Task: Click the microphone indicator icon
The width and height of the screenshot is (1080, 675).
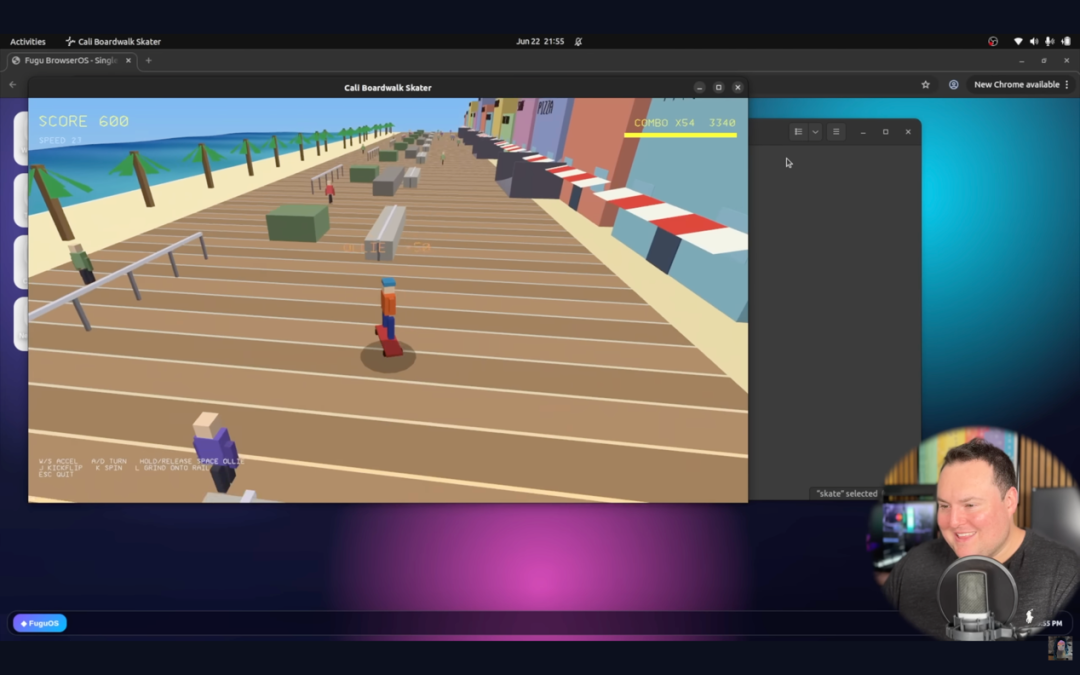Action: click(1049, 41)
